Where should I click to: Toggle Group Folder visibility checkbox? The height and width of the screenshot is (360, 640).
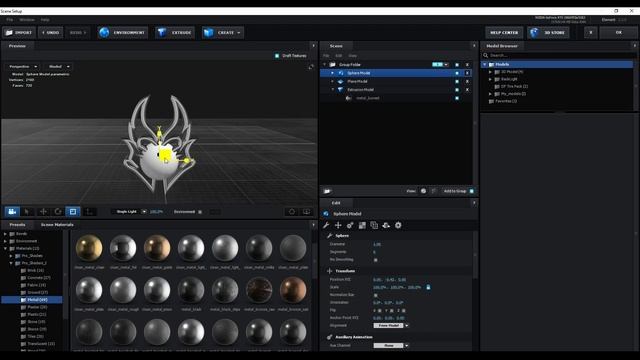[x=457, y=65]
